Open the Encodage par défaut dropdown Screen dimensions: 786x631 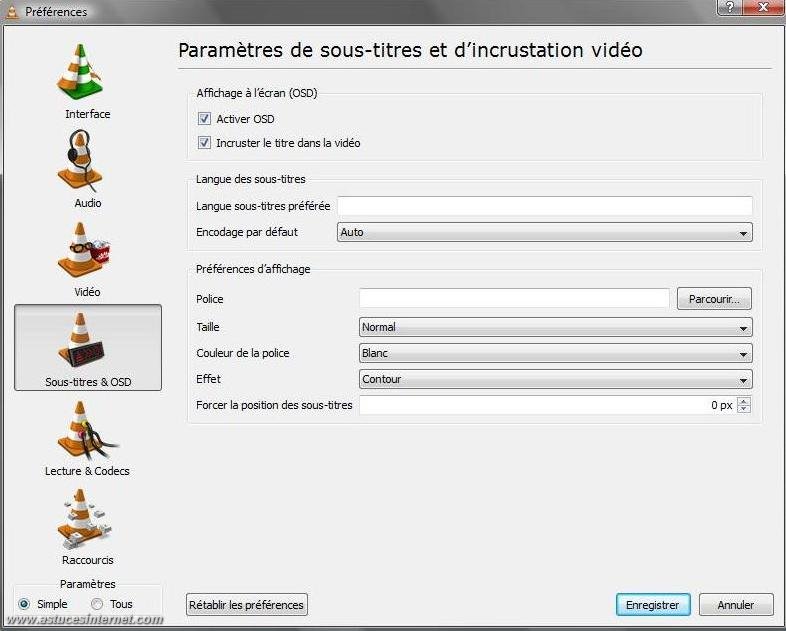[545, 233]
